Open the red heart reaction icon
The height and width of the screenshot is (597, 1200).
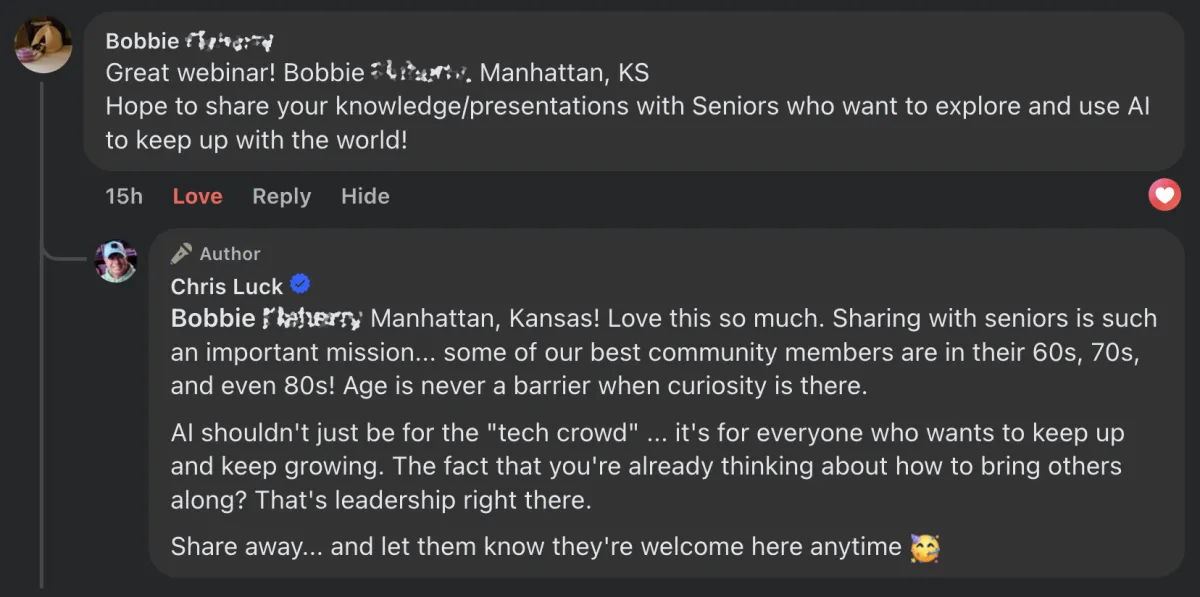tap(1164, 195)
